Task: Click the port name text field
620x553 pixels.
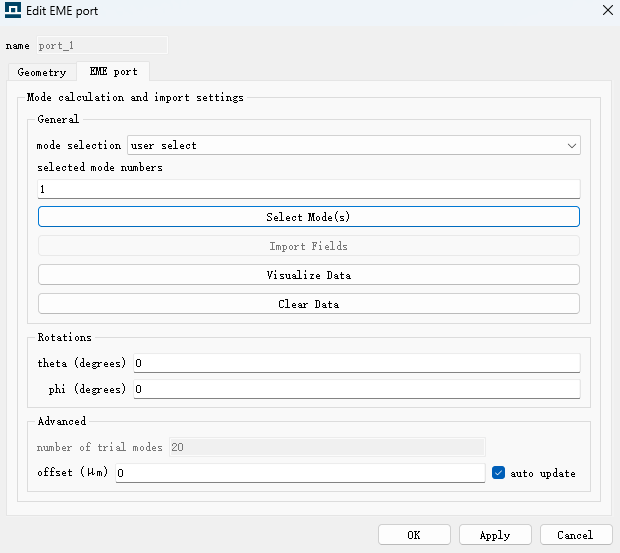Action: 102,45
